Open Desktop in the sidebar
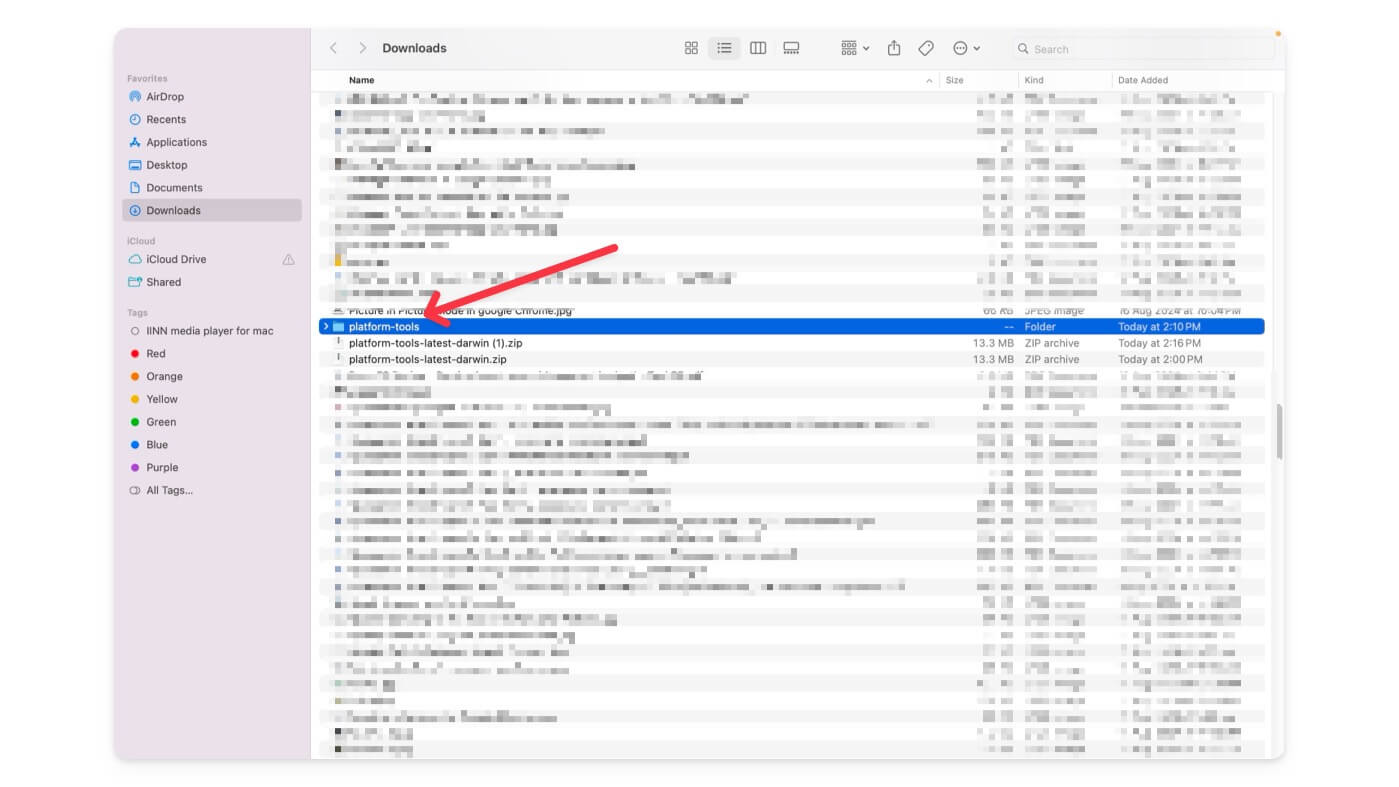The image size is (1399, 787). [212, 165]
